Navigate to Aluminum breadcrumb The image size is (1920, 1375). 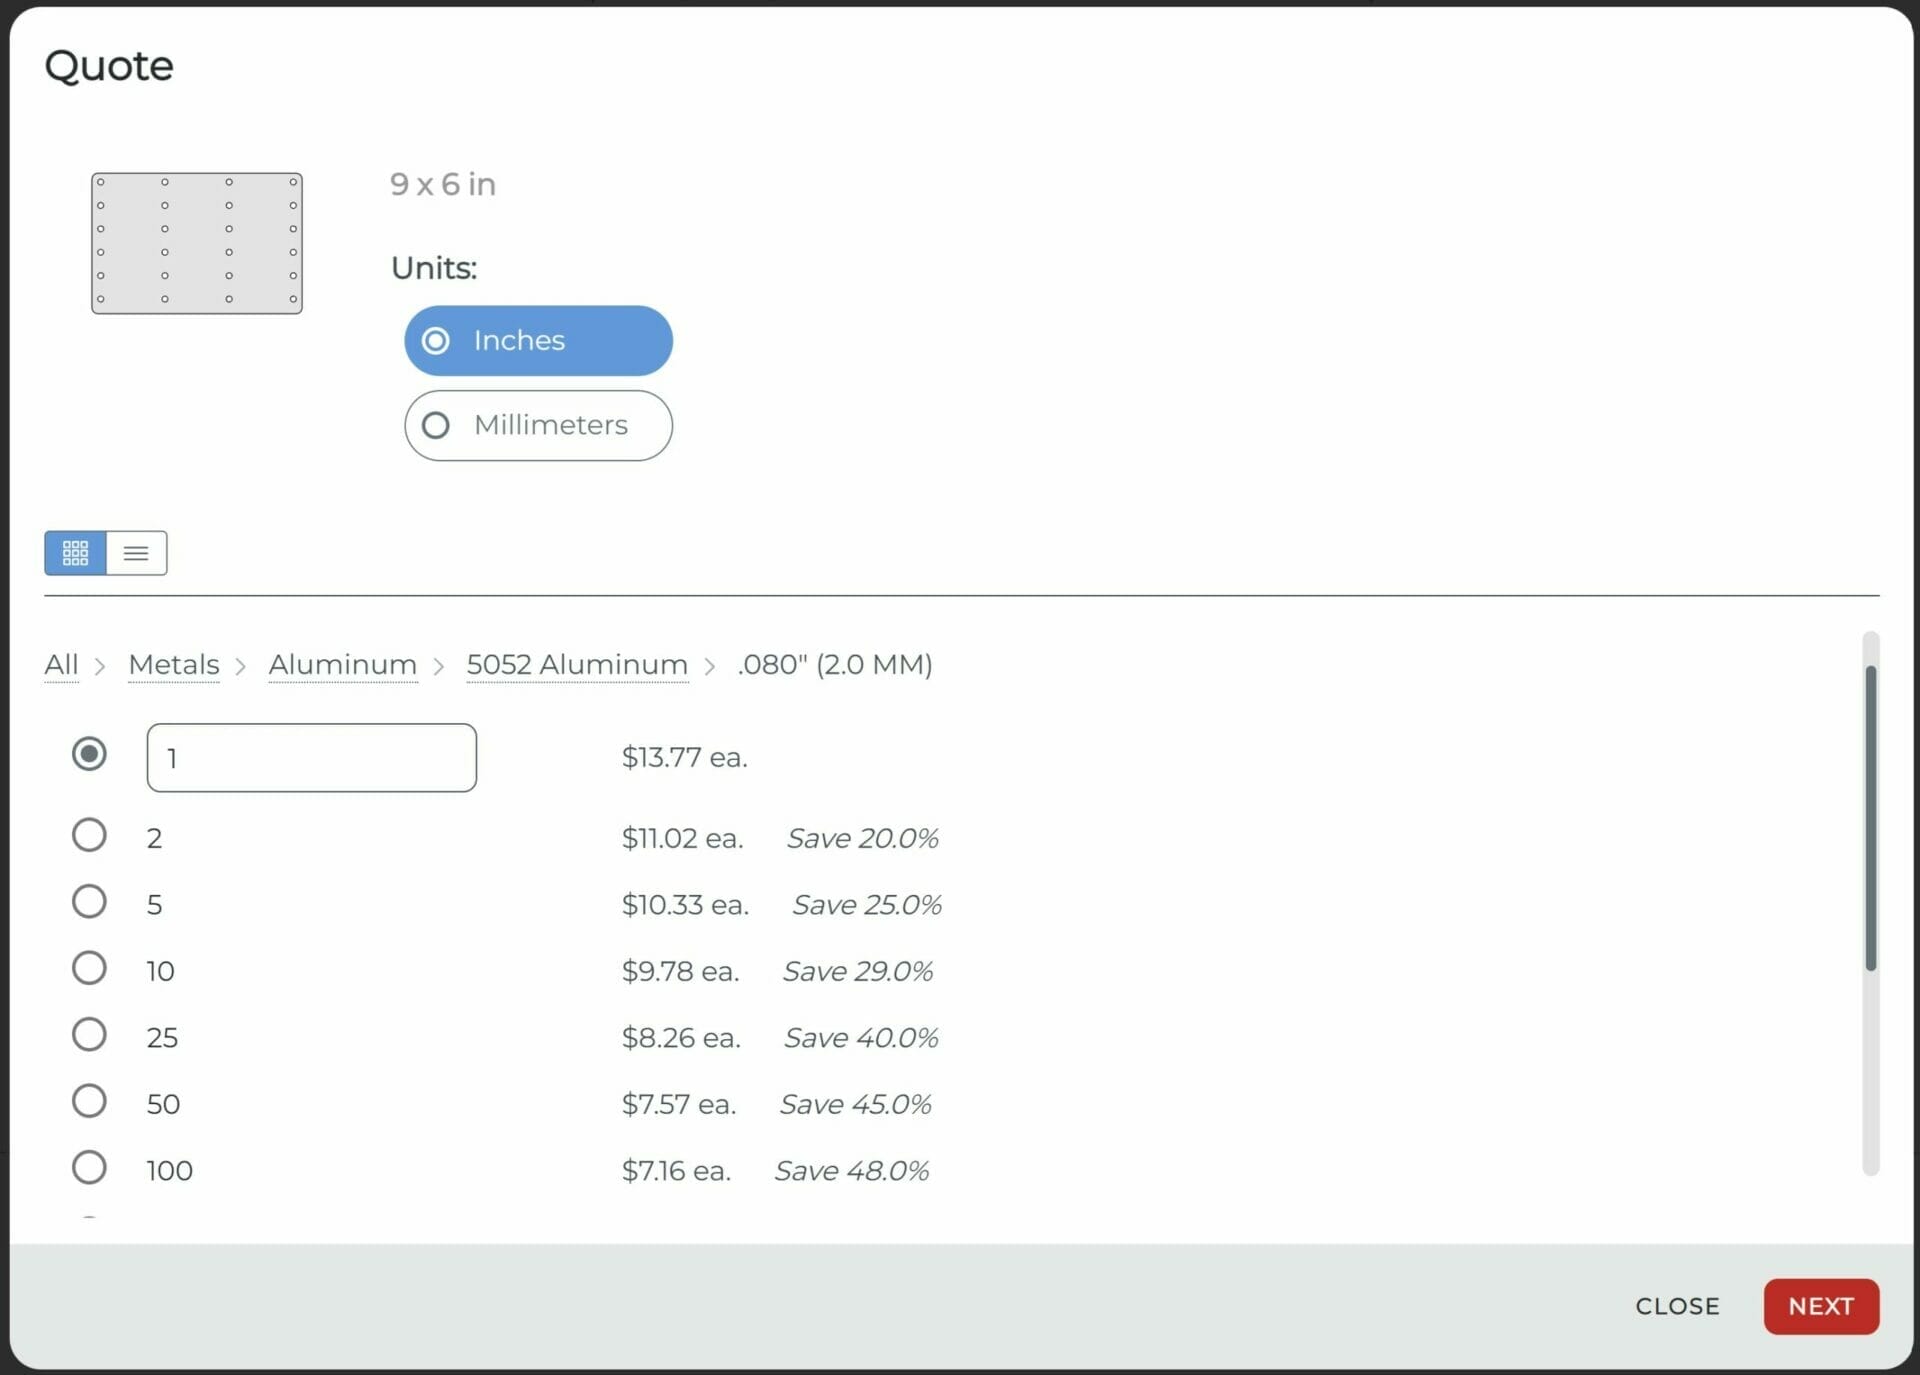tap(342, 664)
